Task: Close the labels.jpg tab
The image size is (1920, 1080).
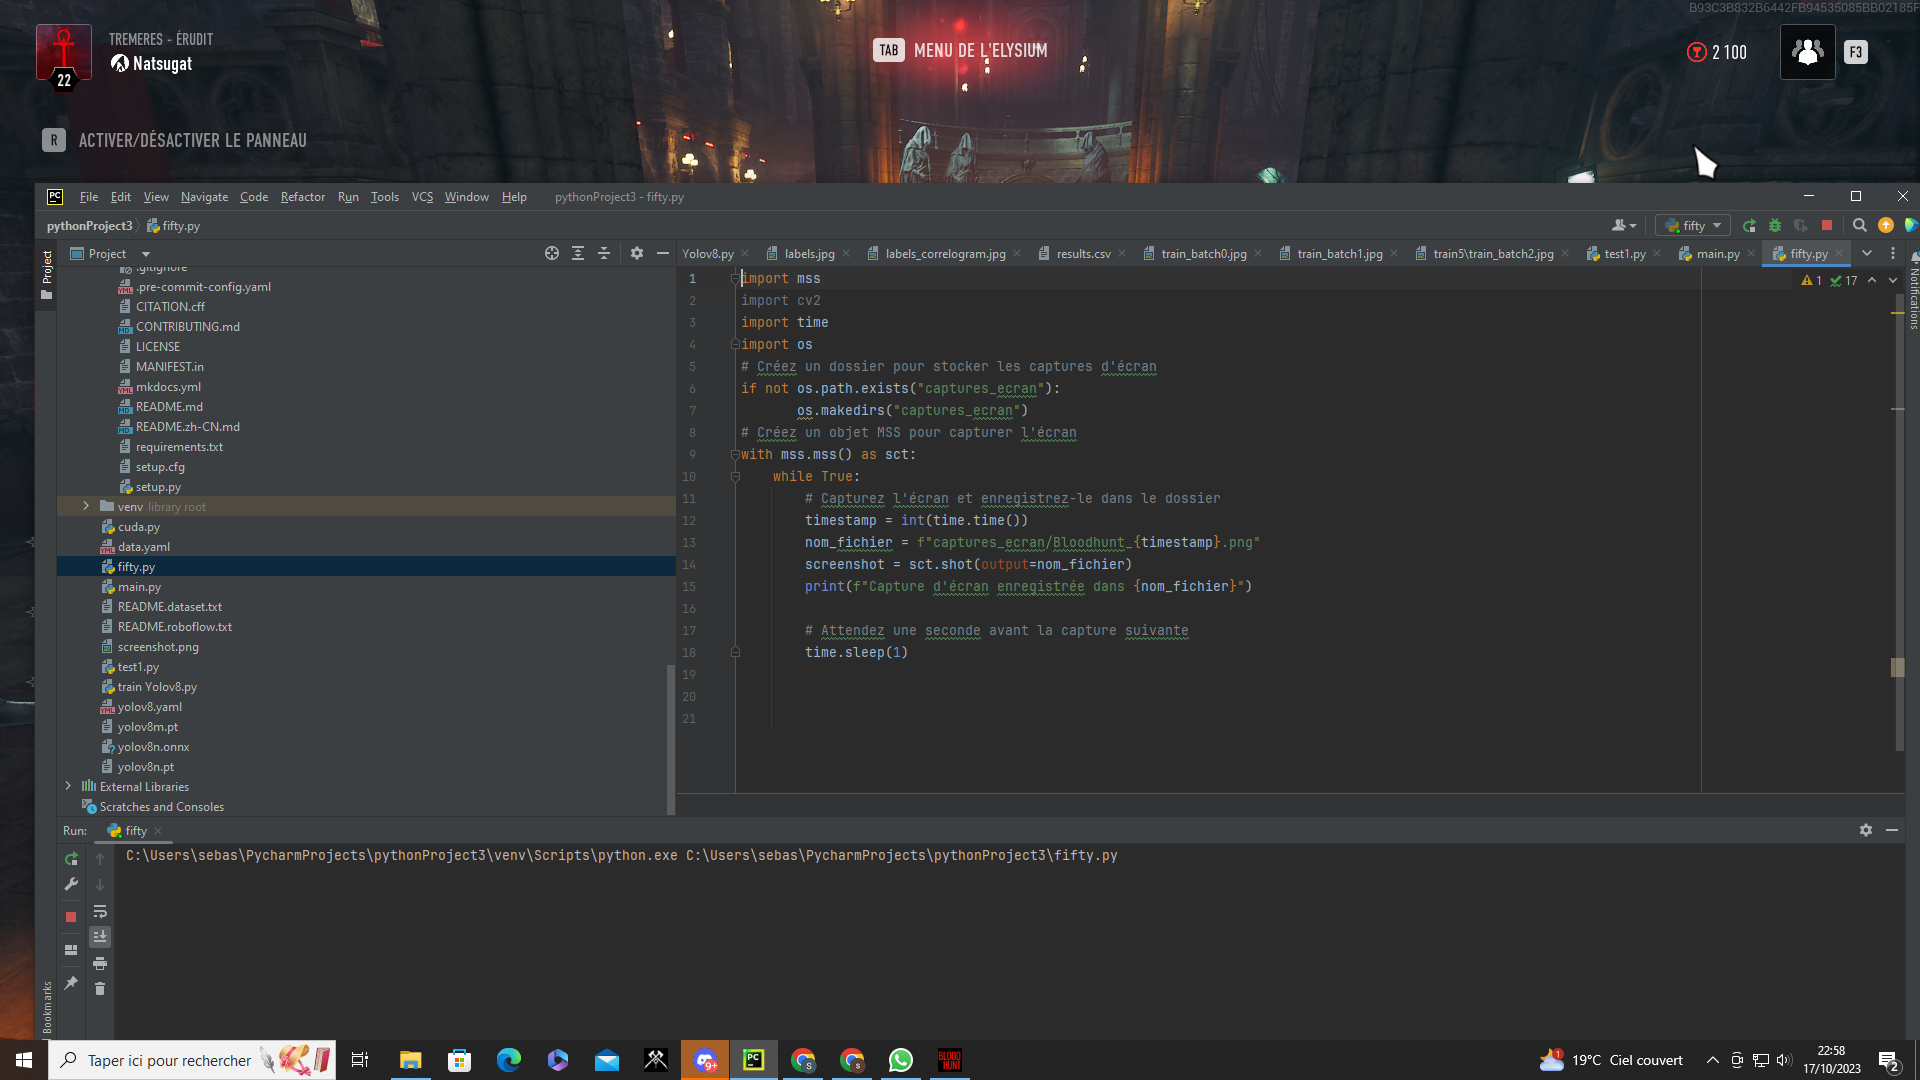Action: pos(846,254)
